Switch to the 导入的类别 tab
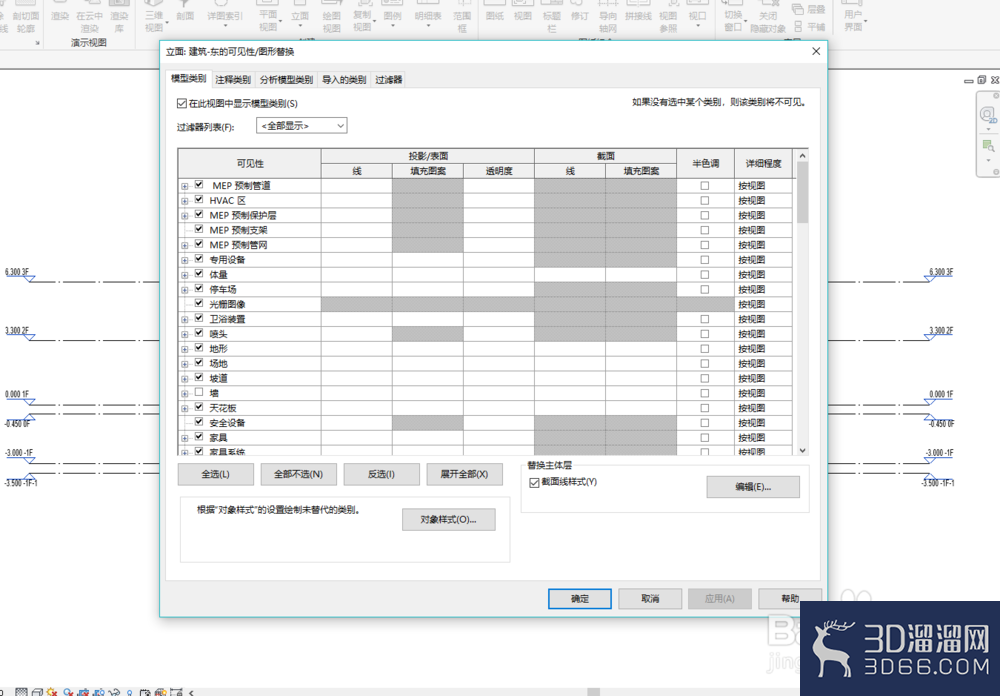 344,80
